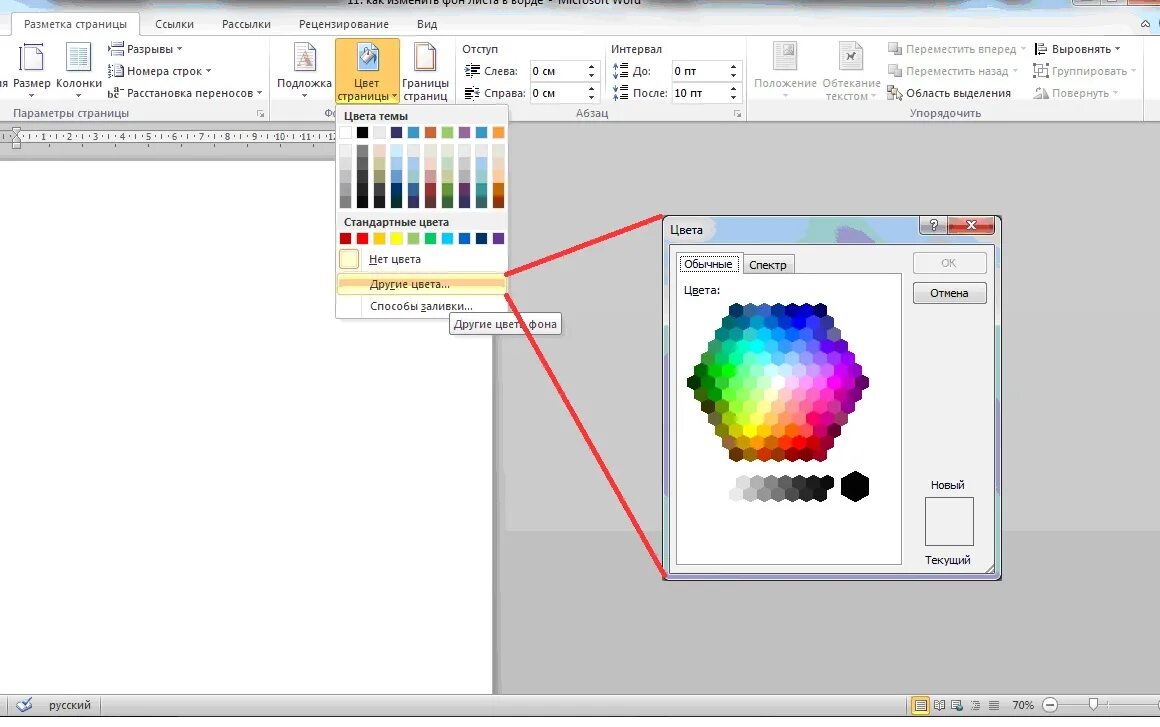Viewport: 1160px width, 727px height.
Task: Open the Параметры страницы dialog launcher
Action: tap(260, 114)
